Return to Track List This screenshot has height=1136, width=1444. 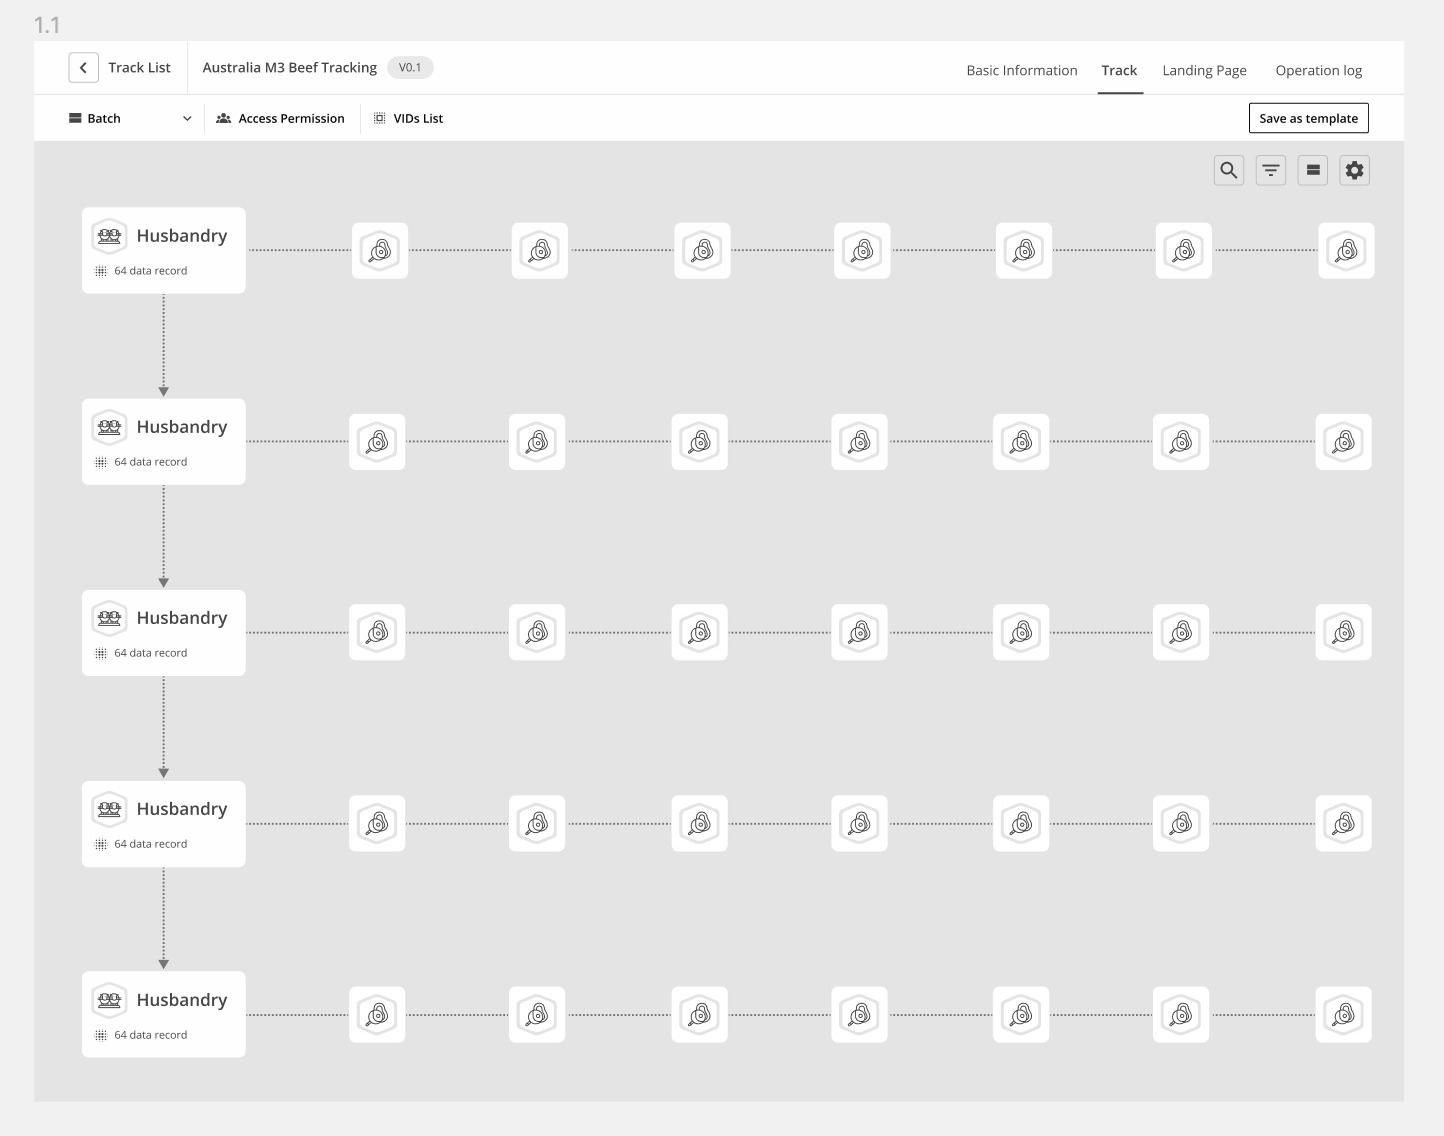pyautogui.click(x=139, y=68)
